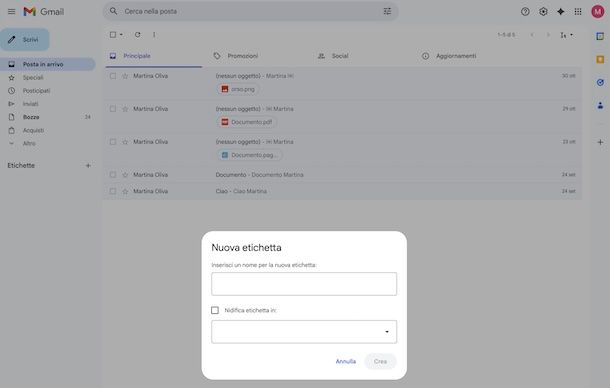Open Google Calendar side panel icon
The image size is (610, 388).
600,36
